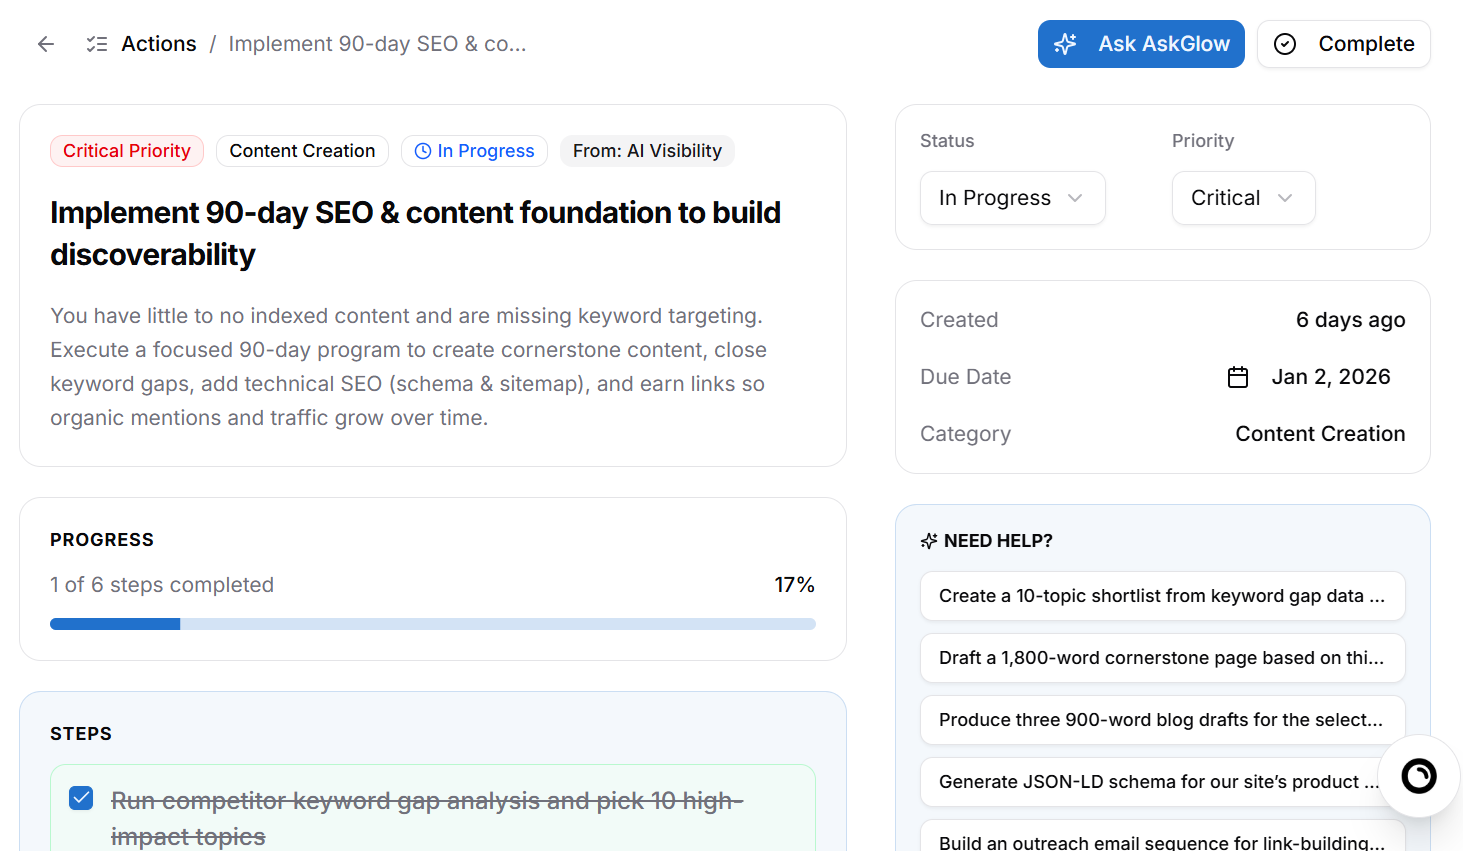This screenshot has height=851, width=1463.
Task: Click the Critical Priority badge
Action: point(126,150)
